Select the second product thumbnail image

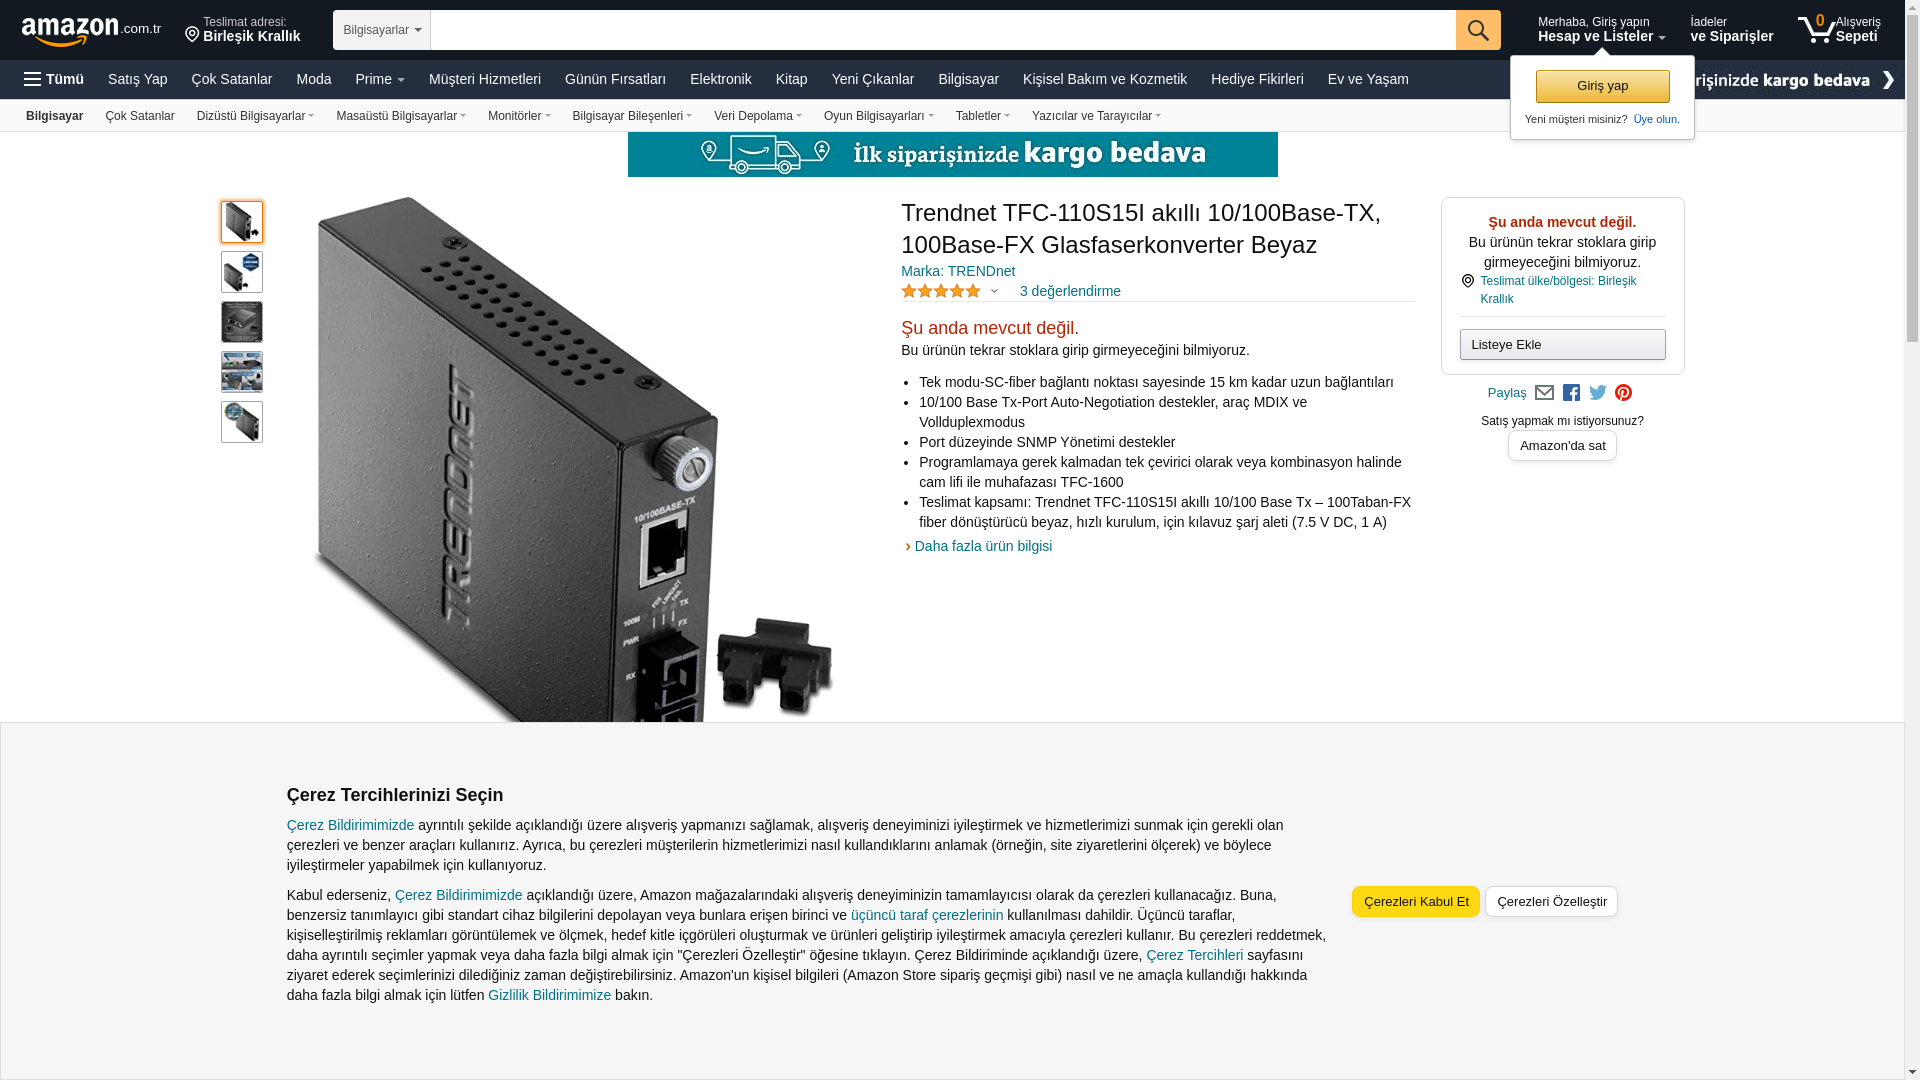pyautogui.click(x=242, y=272)
